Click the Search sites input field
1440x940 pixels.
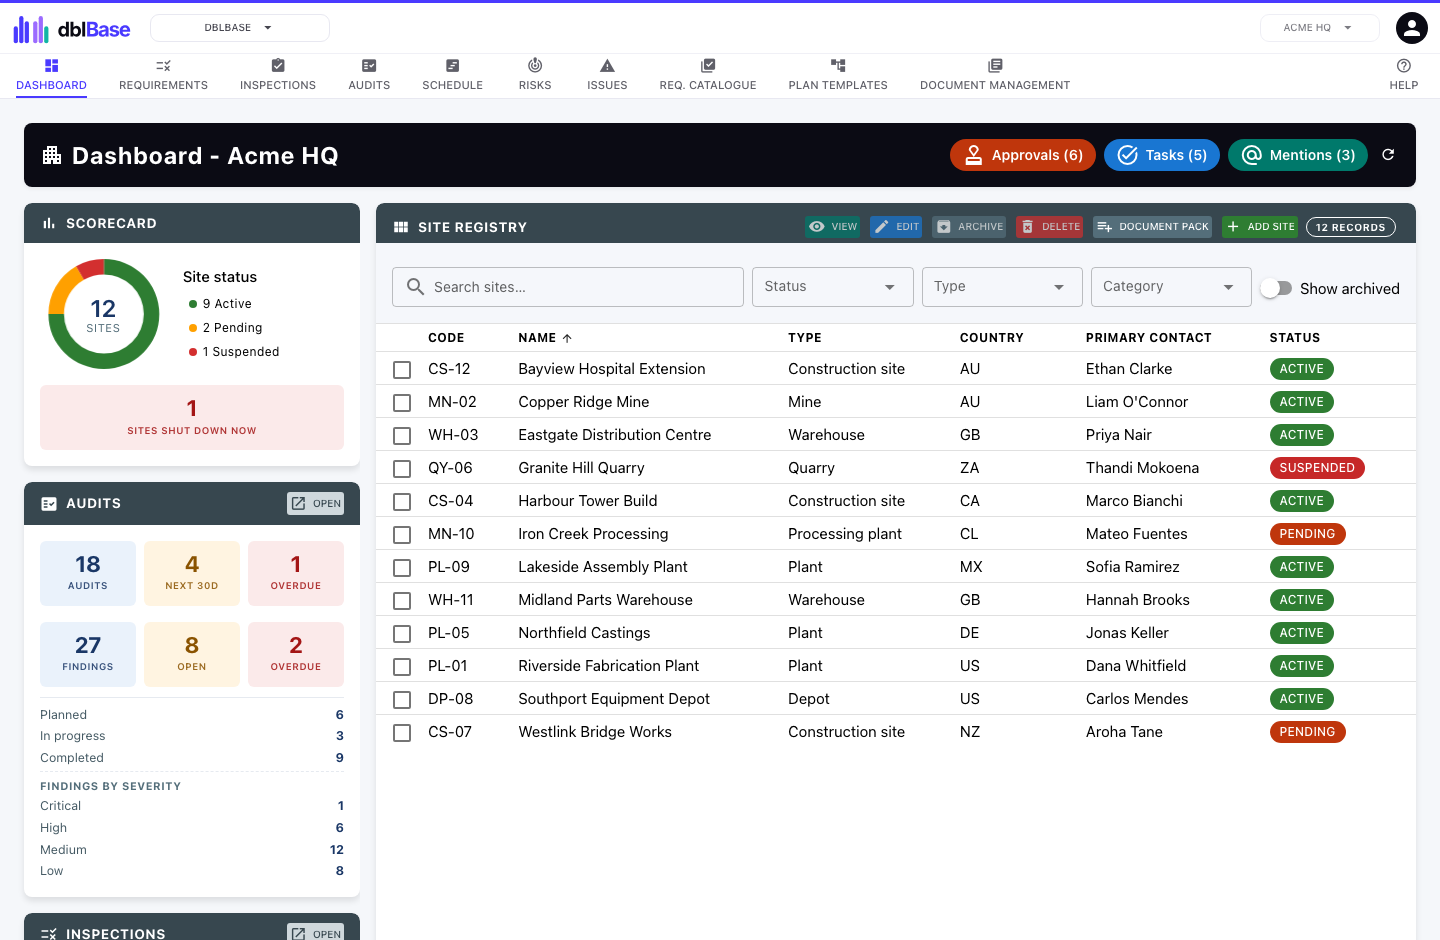568,287
